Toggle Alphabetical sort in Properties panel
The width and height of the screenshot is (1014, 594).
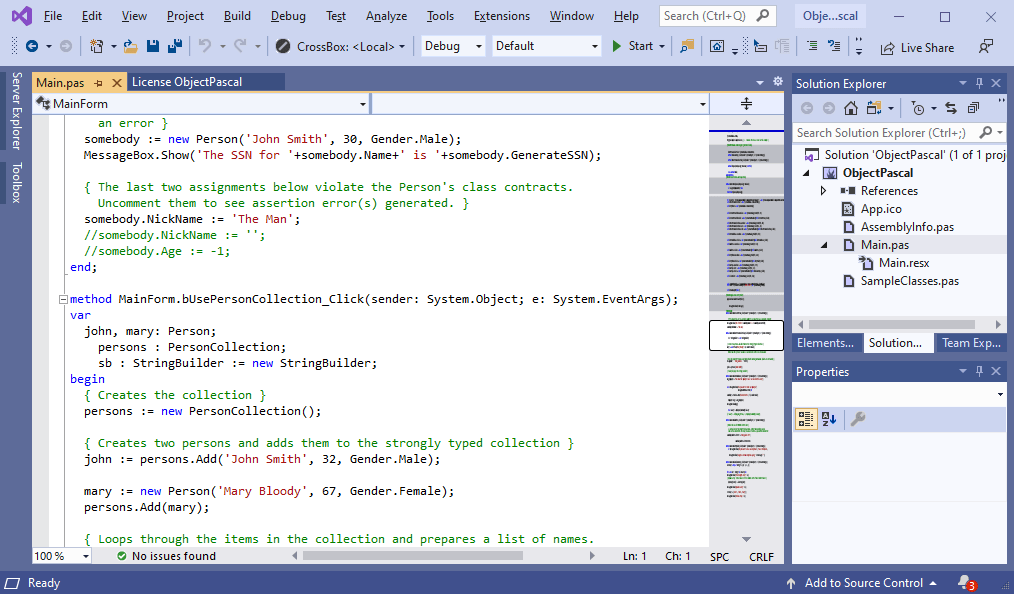click(x=828, y=419)
